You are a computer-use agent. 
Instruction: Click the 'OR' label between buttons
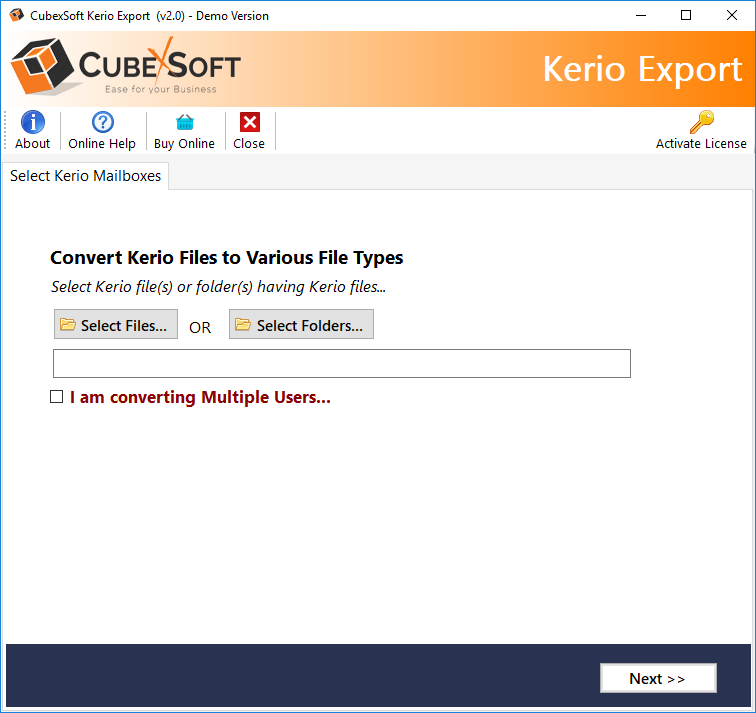200,328
